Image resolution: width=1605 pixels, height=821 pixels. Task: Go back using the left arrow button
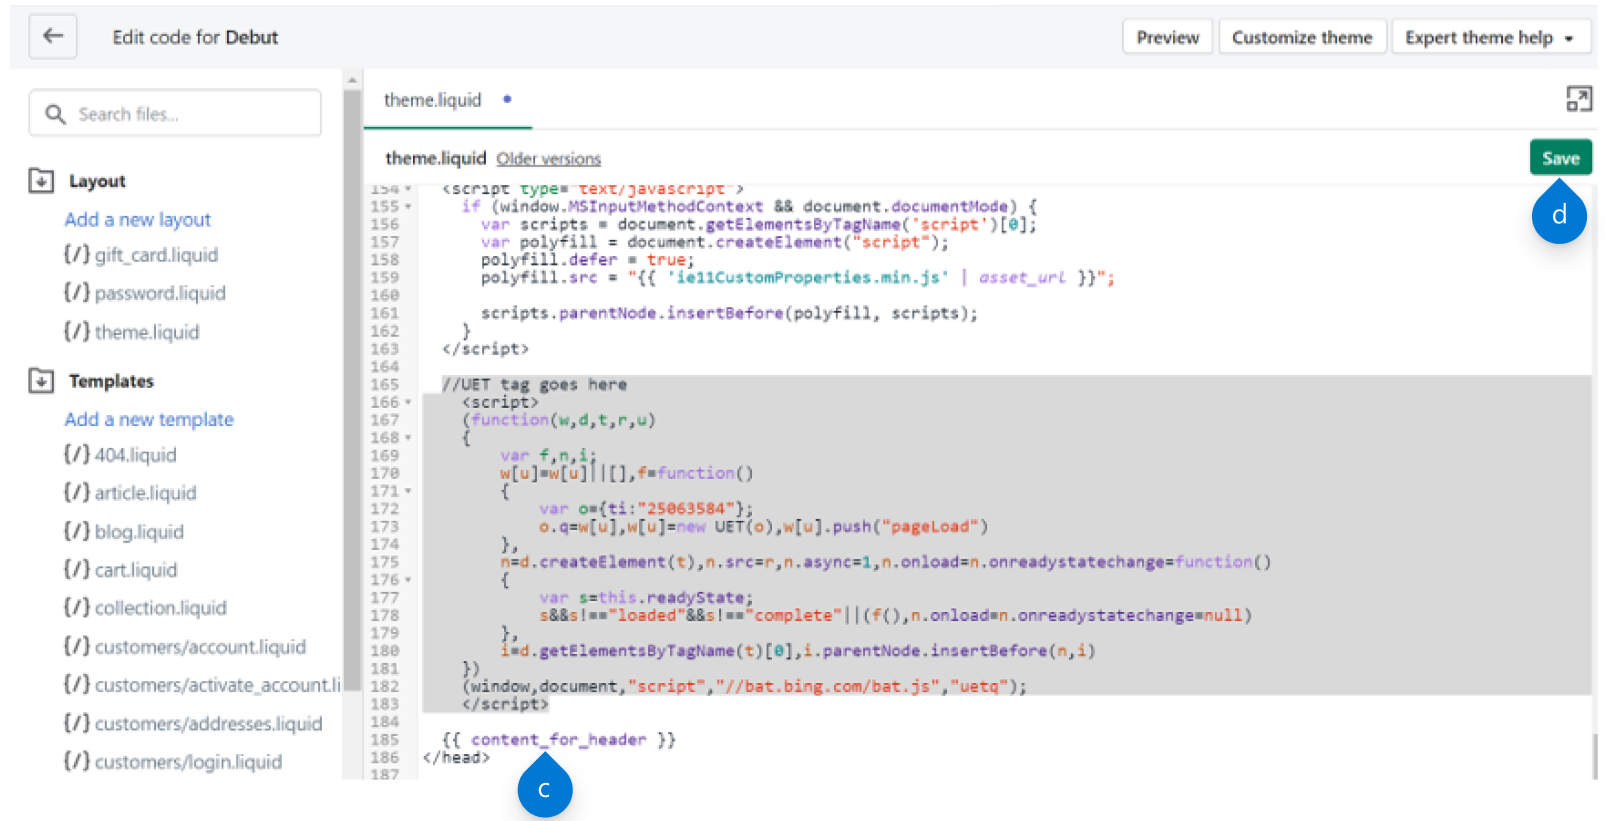[53, 37]
